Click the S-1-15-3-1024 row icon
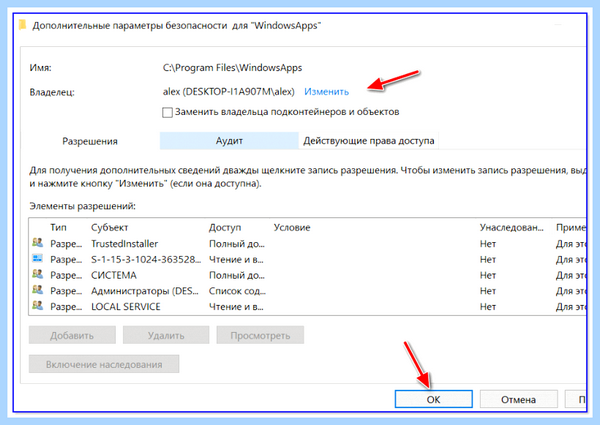 point(38,258)
